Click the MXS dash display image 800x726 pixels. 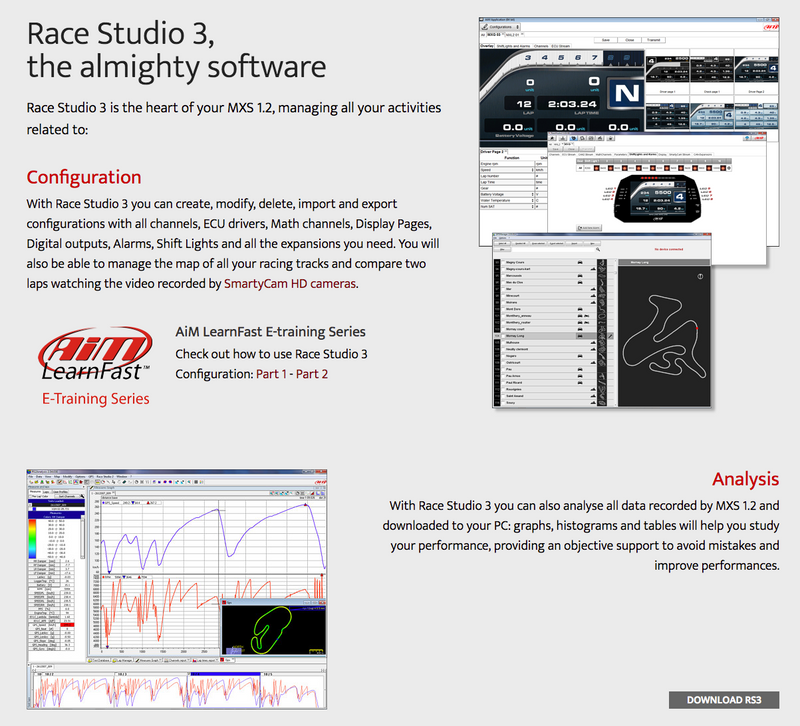657,198
